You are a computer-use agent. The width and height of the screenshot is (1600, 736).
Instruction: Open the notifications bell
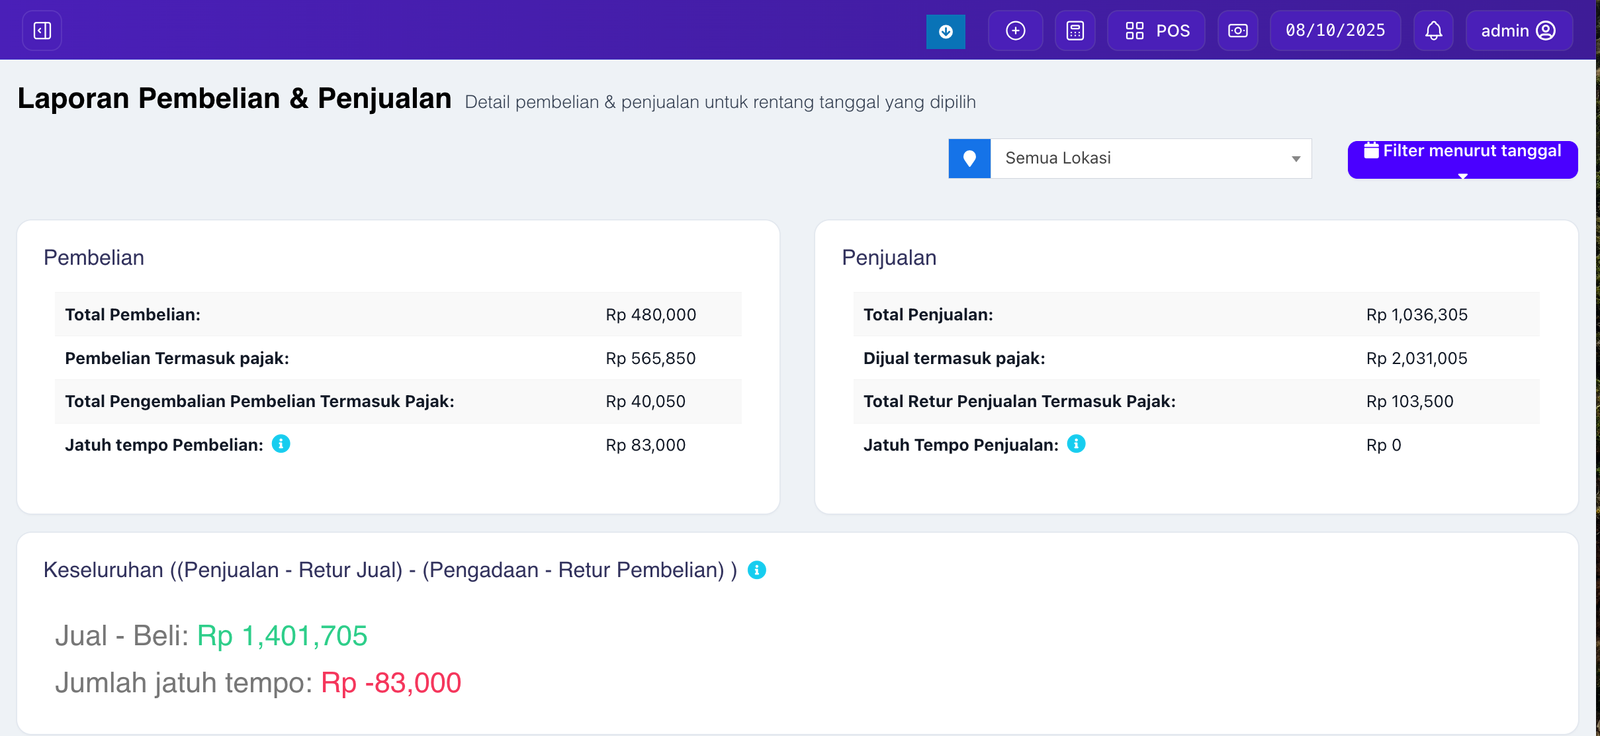[1433, 31]
